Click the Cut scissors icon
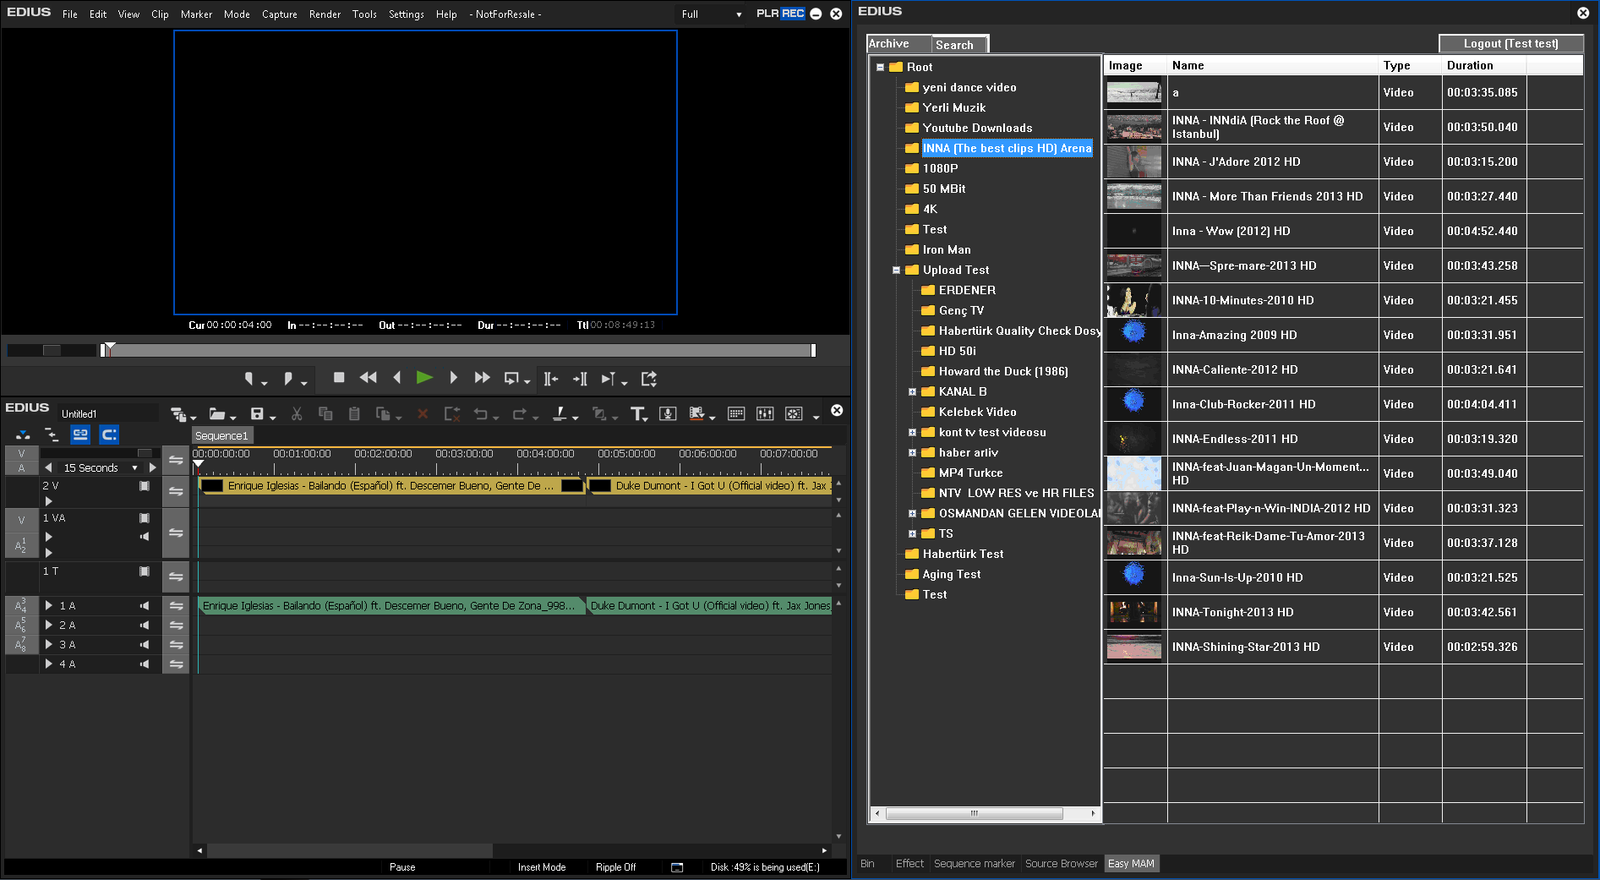1600x880 pixels. 297,414
